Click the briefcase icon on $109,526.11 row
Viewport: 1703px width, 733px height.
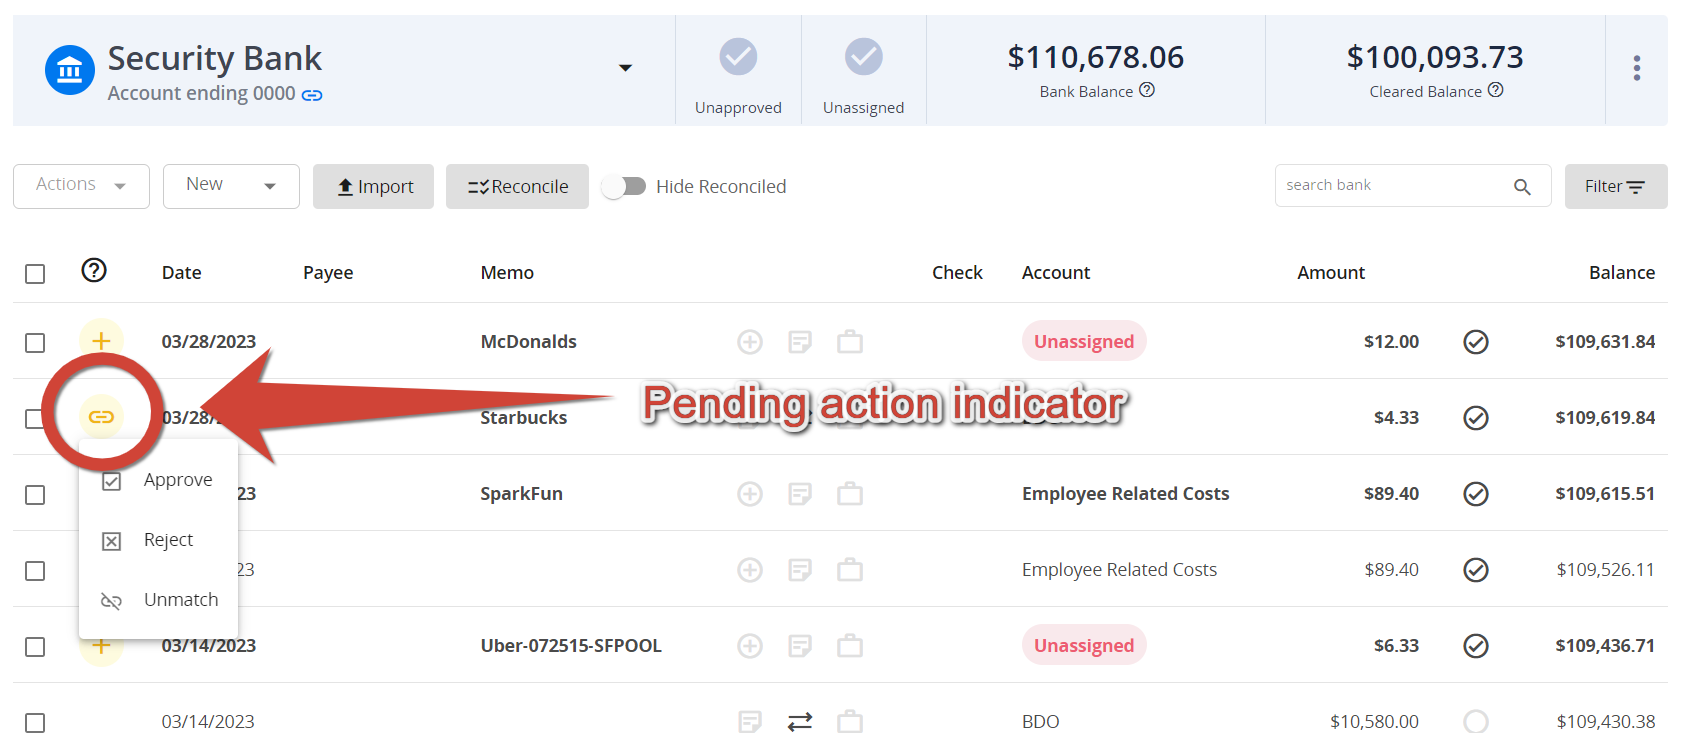tap(850, 570)
